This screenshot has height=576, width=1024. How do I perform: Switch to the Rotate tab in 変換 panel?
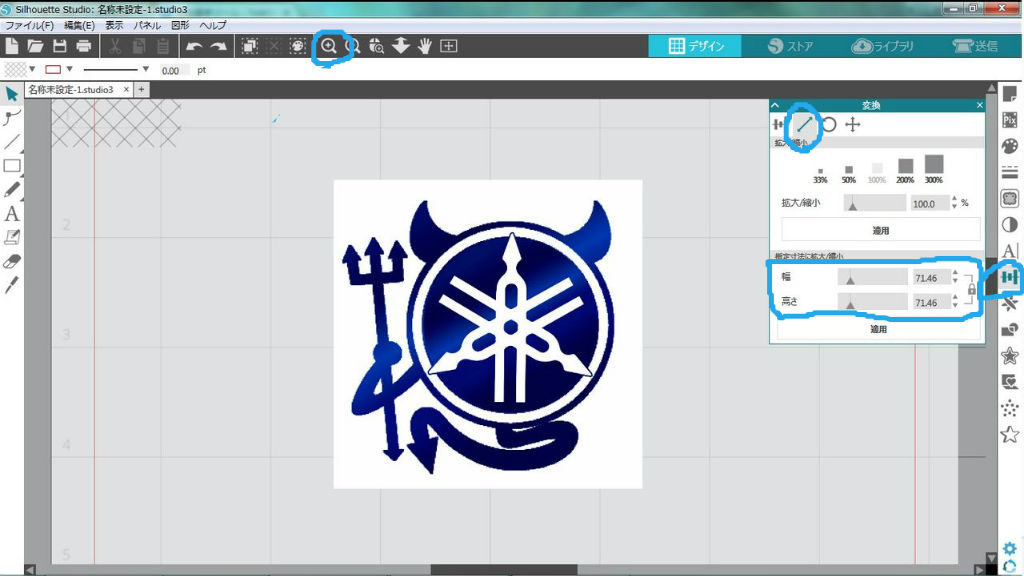pyautogui.click(x=829, y=124)
